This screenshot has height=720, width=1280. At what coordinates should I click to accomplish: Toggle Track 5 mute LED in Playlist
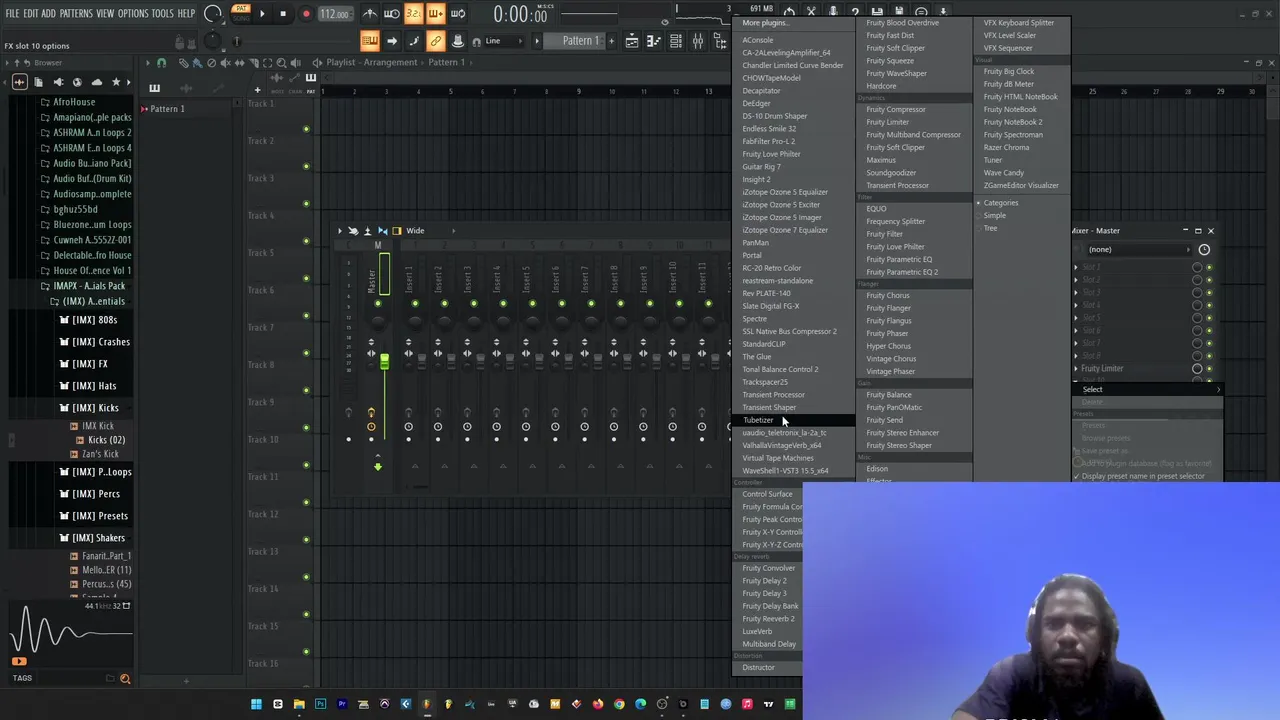pyautogui.click(x=306, y=278)
